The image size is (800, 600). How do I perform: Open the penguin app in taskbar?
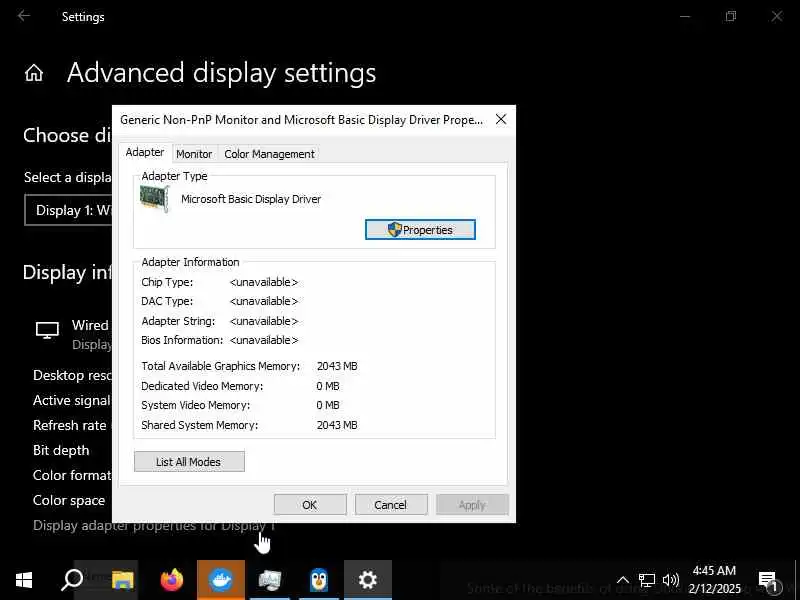(x=319, y=580)
